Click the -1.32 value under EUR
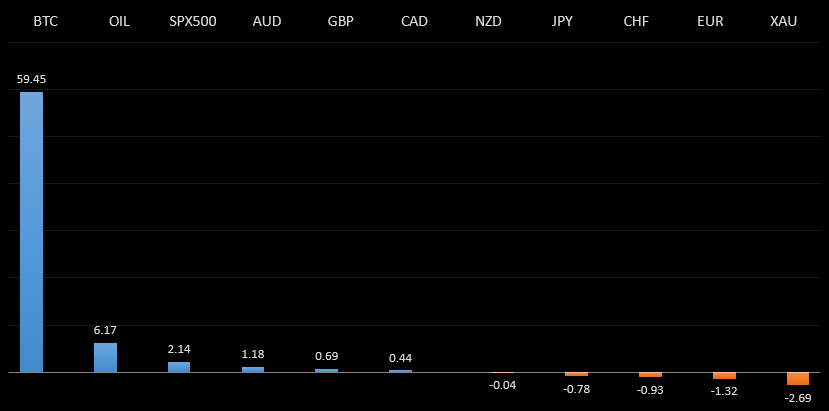 coord(723,391)
